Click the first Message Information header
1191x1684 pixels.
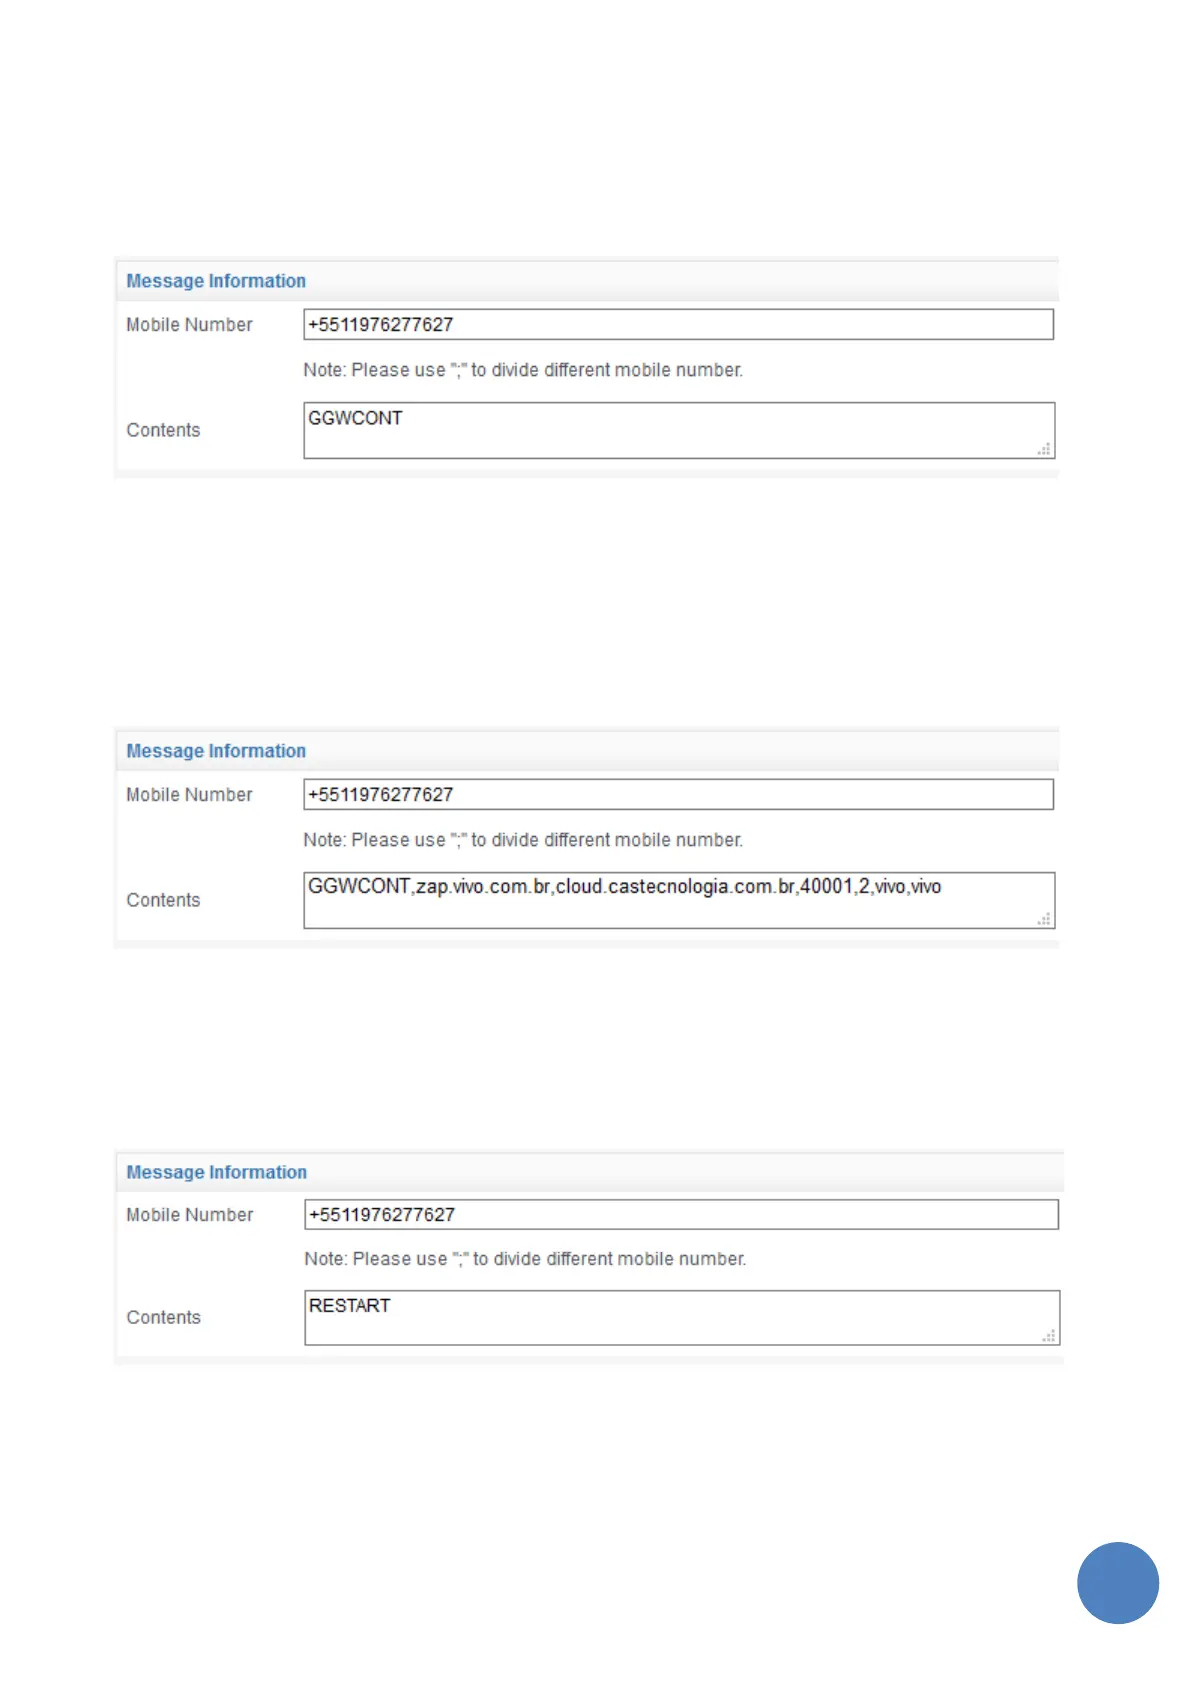point(216,281)
